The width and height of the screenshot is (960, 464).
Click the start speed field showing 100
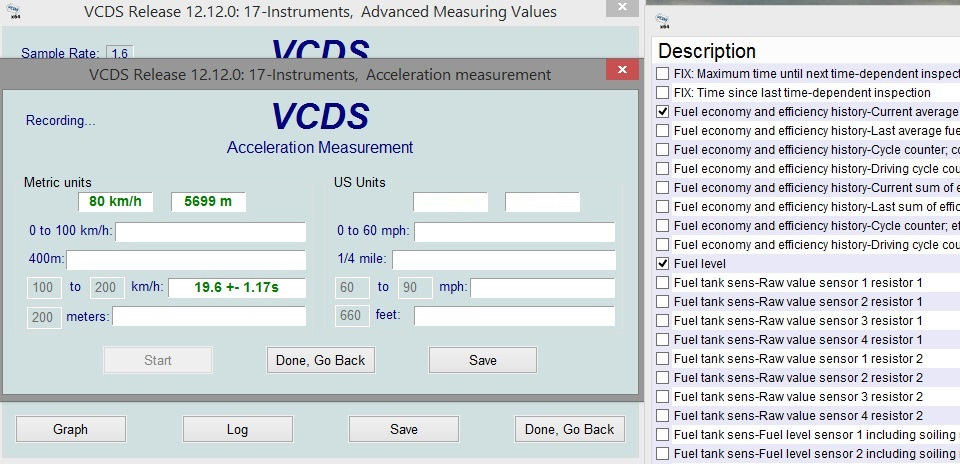pos(44,288)
